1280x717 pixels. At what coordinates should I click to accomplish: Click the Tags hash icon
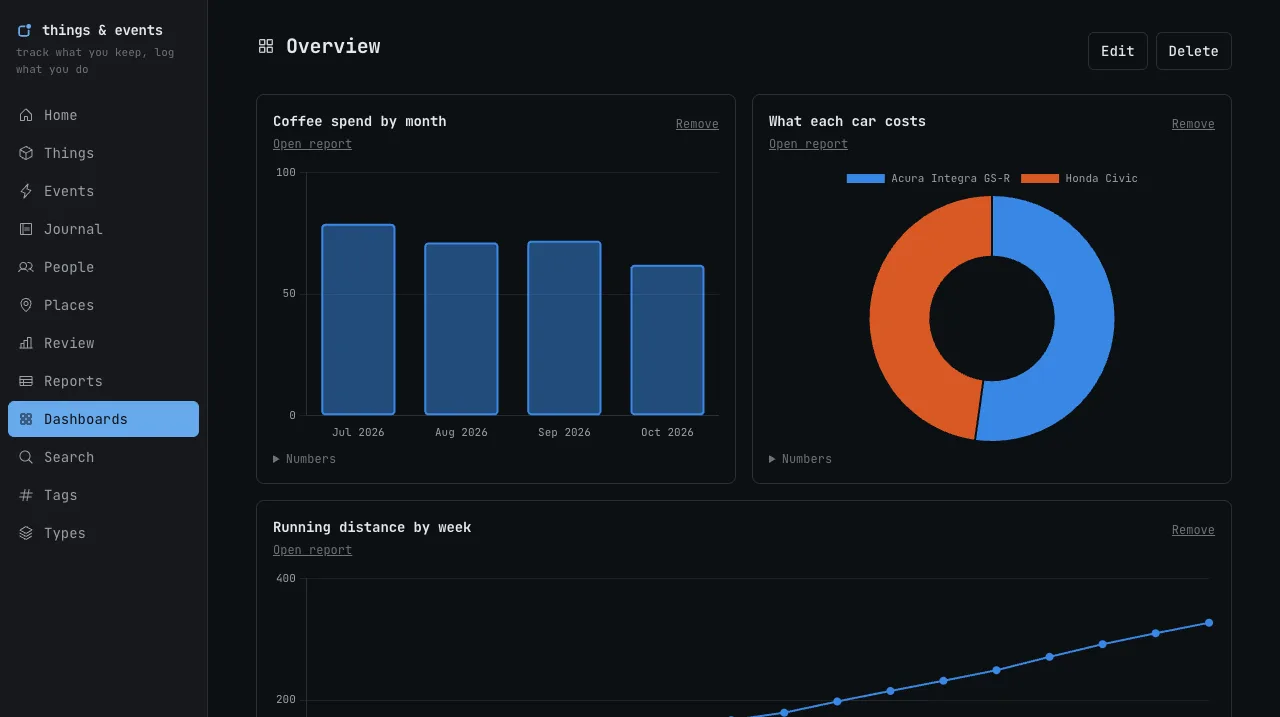(26, 495)
